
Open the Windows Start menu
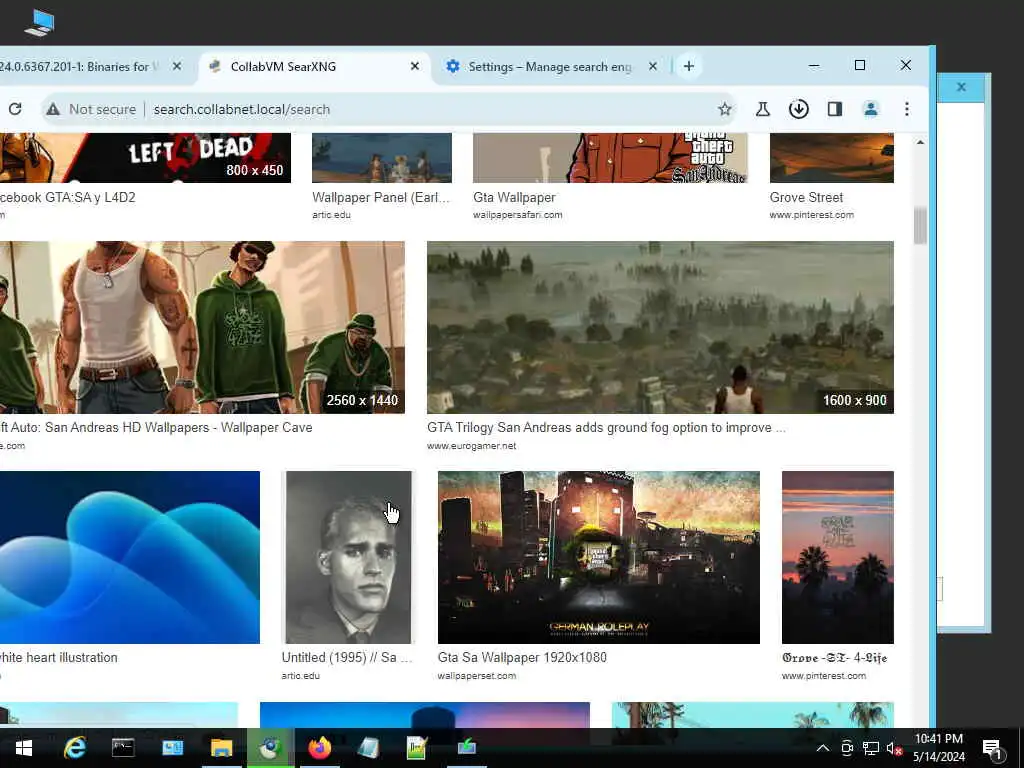coord(24,748)
